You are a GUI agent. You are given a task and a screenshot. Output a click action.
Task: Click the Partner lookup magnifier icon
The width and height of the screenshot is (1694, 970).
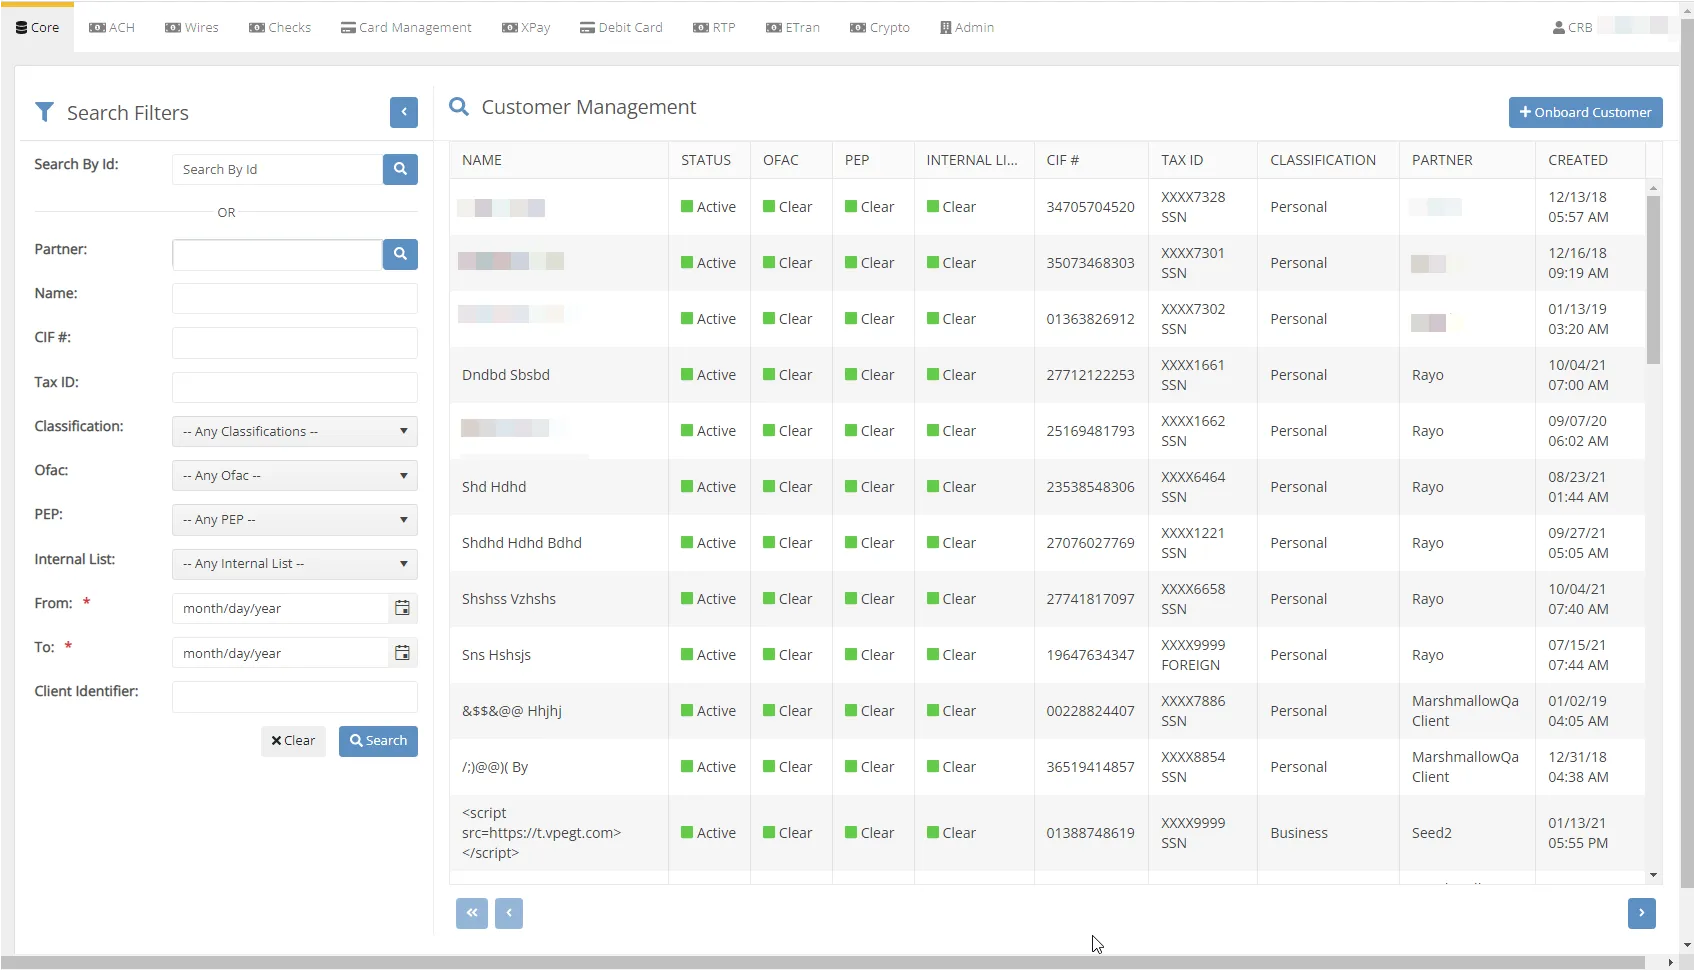400,254
